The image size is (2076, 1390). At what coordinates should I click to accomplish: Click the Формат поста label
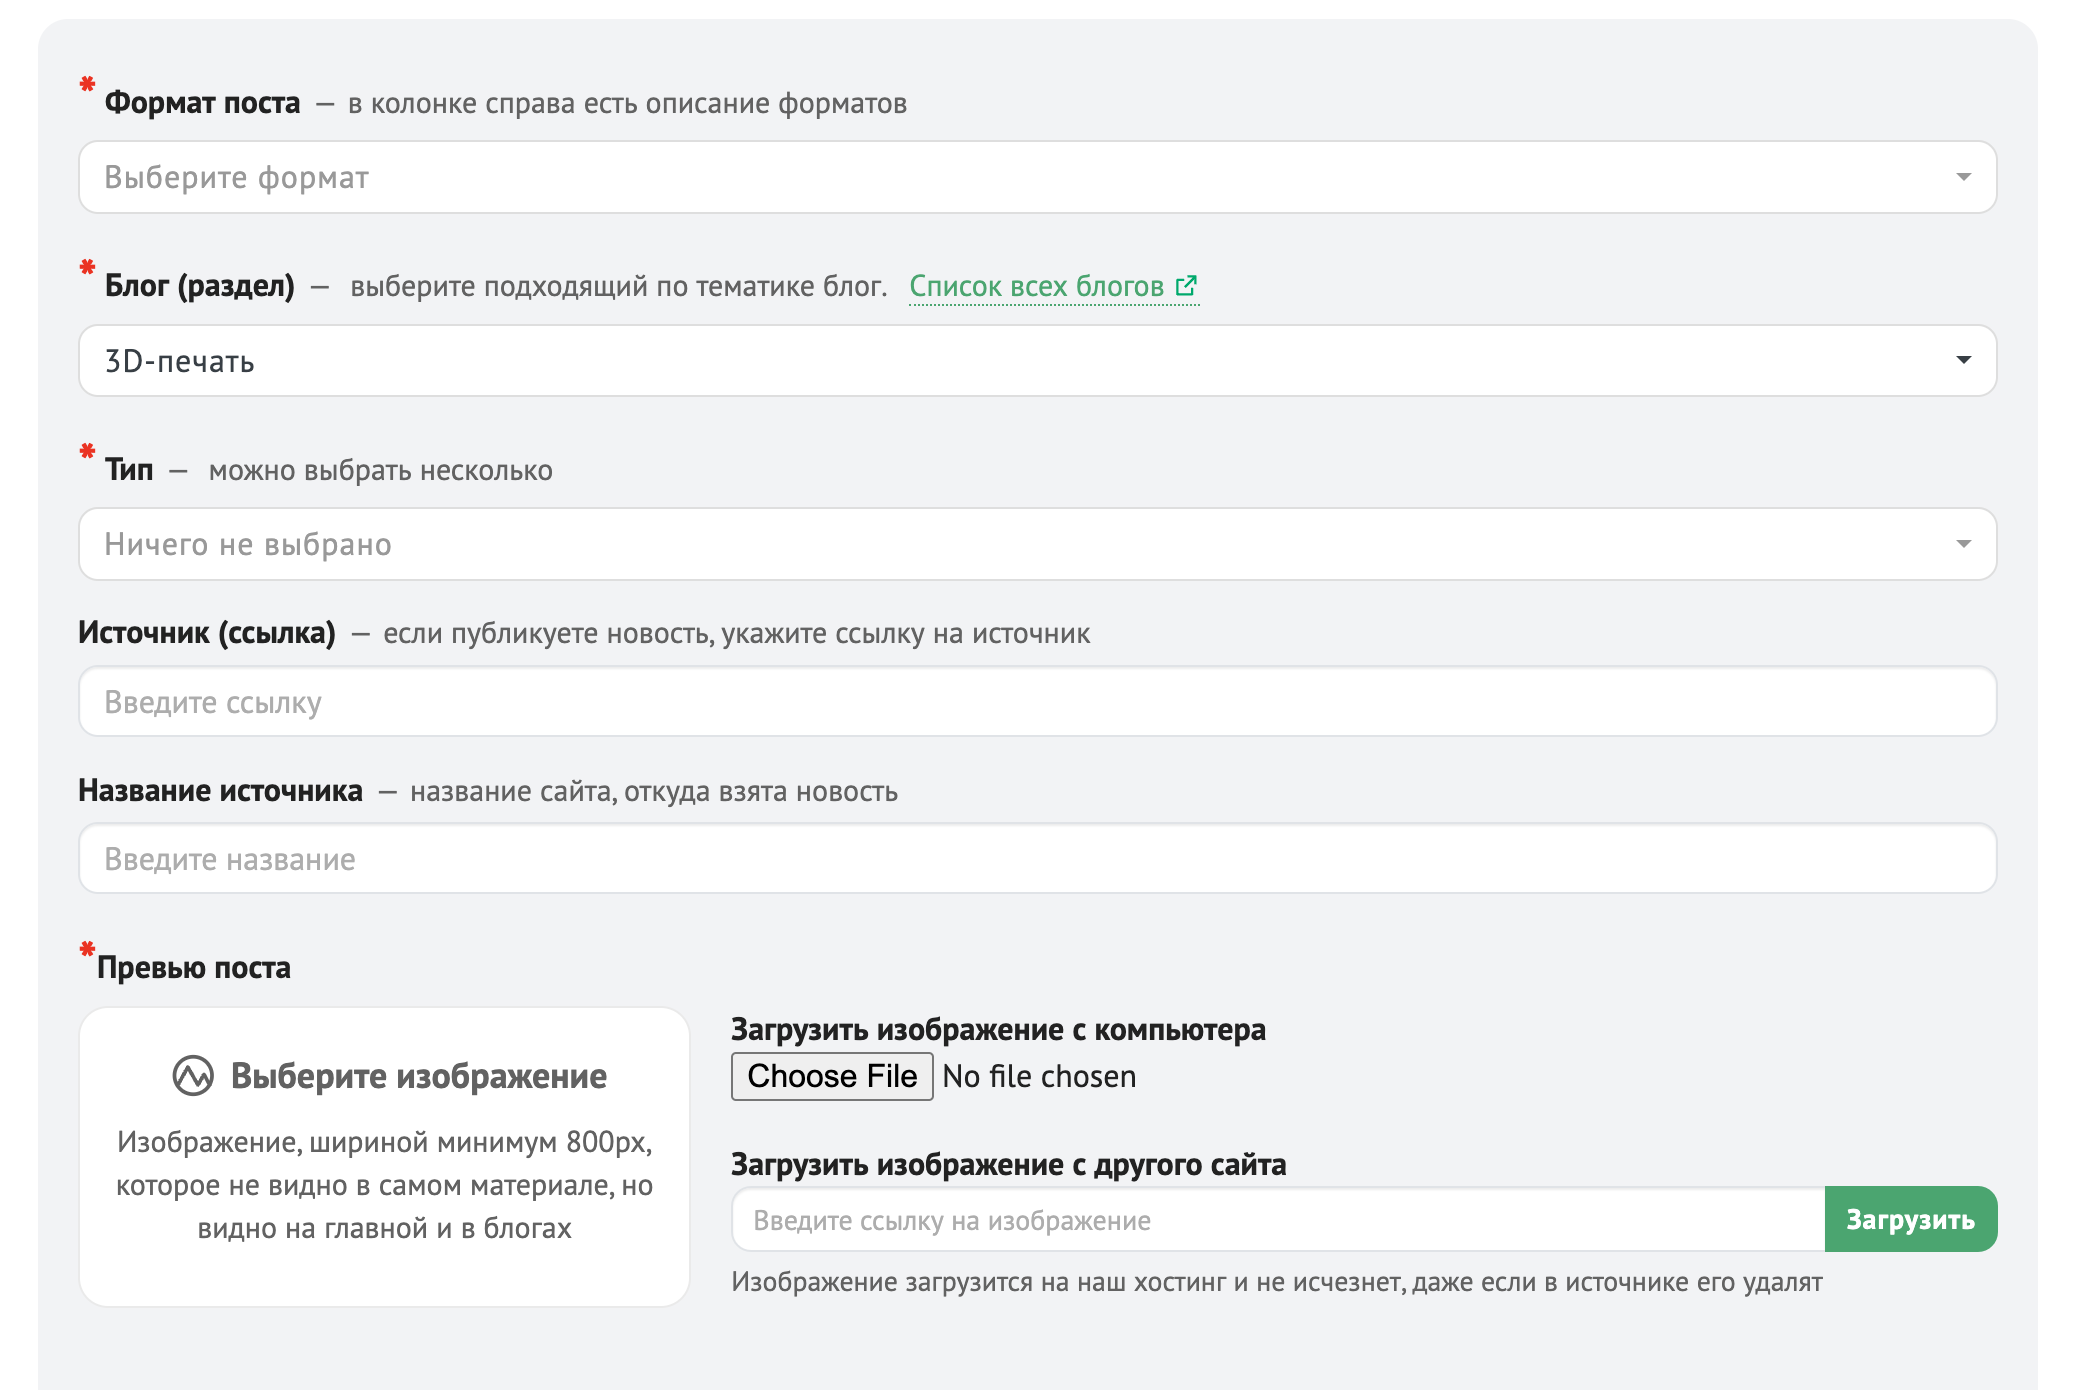pyautogui.click(x=202, y=103)
